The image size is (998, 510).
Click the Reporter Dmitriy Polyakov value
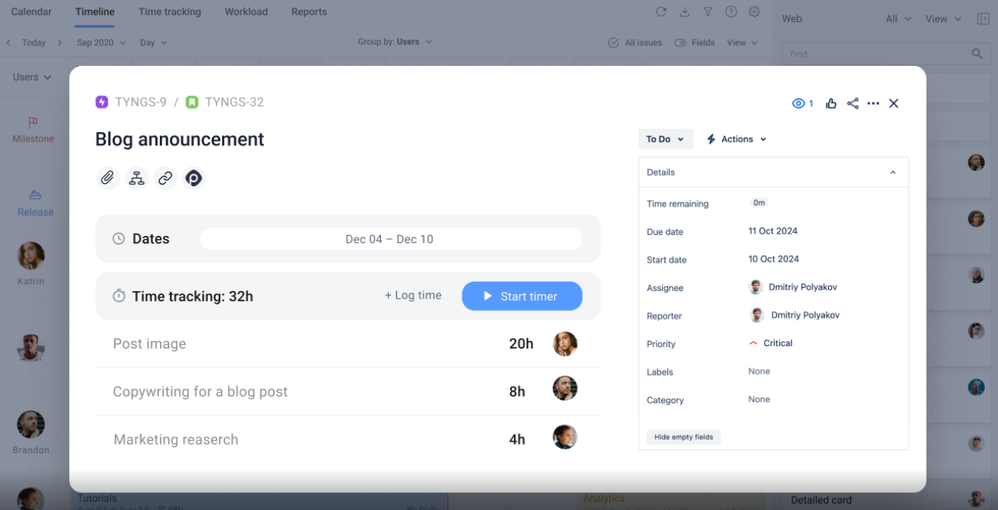[x=794, y=315]
